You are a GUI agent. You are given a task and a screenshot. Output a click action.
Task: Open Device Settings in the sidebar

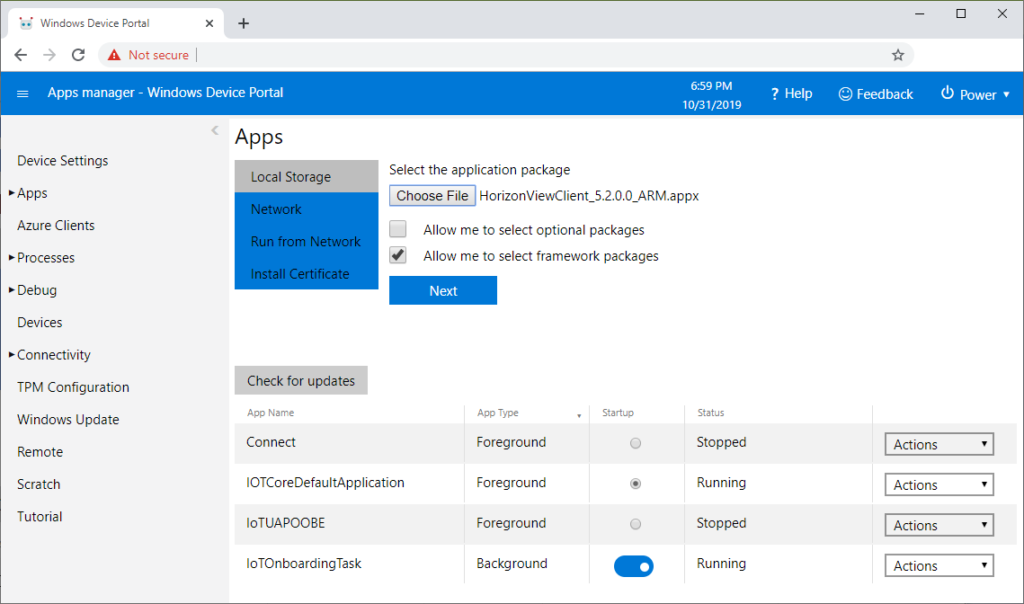[63, 161]
